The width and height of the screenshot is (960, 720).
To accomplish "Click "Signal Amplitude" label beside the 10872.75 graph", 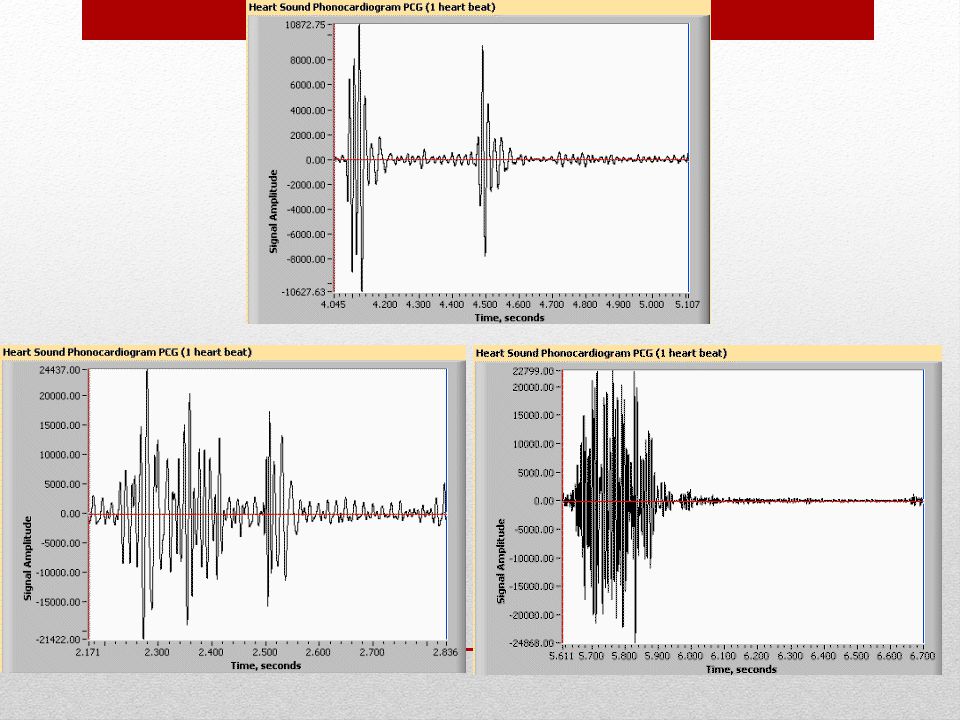I will click(x=273, y=211).
